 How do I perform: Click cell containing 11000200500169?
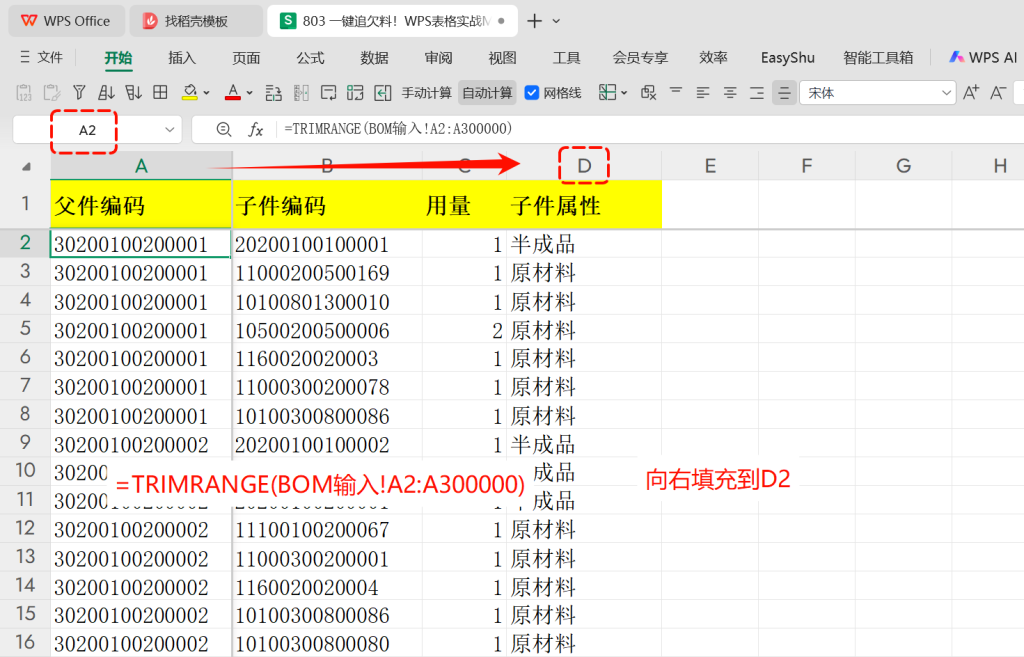pyautogui.click(x=327, y=273)
